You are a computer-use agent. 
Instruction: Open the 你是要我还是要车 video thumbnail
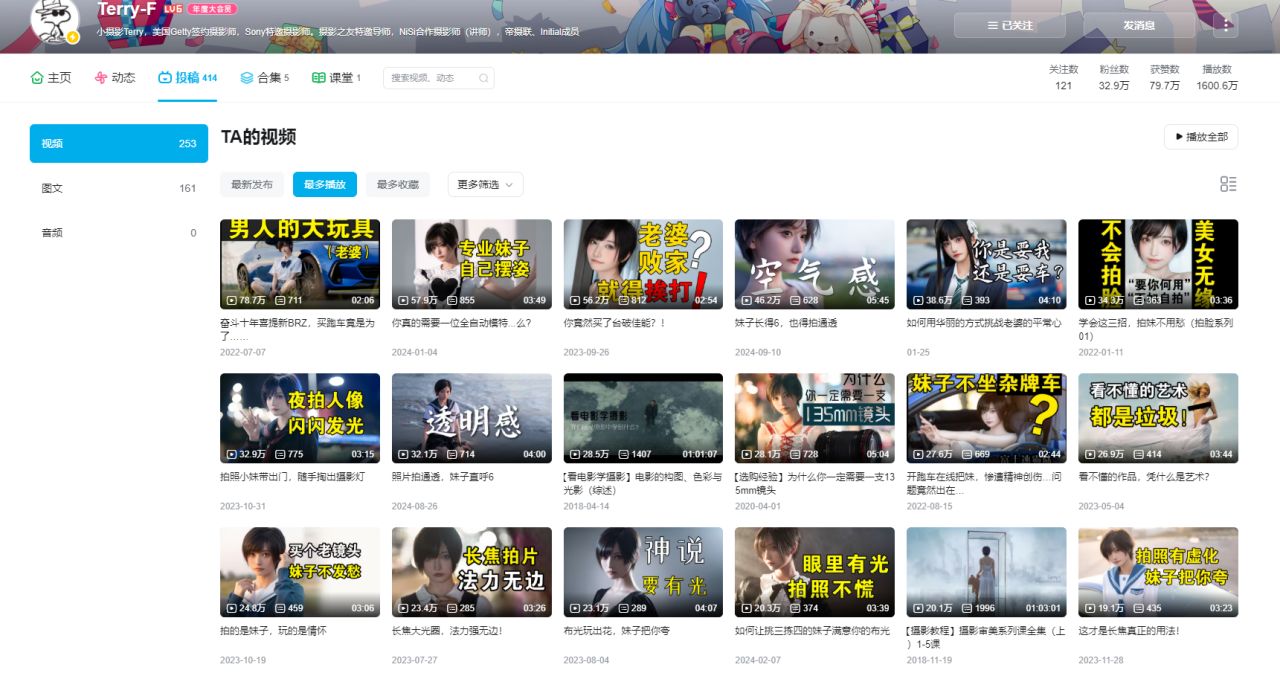click(986, 264)
